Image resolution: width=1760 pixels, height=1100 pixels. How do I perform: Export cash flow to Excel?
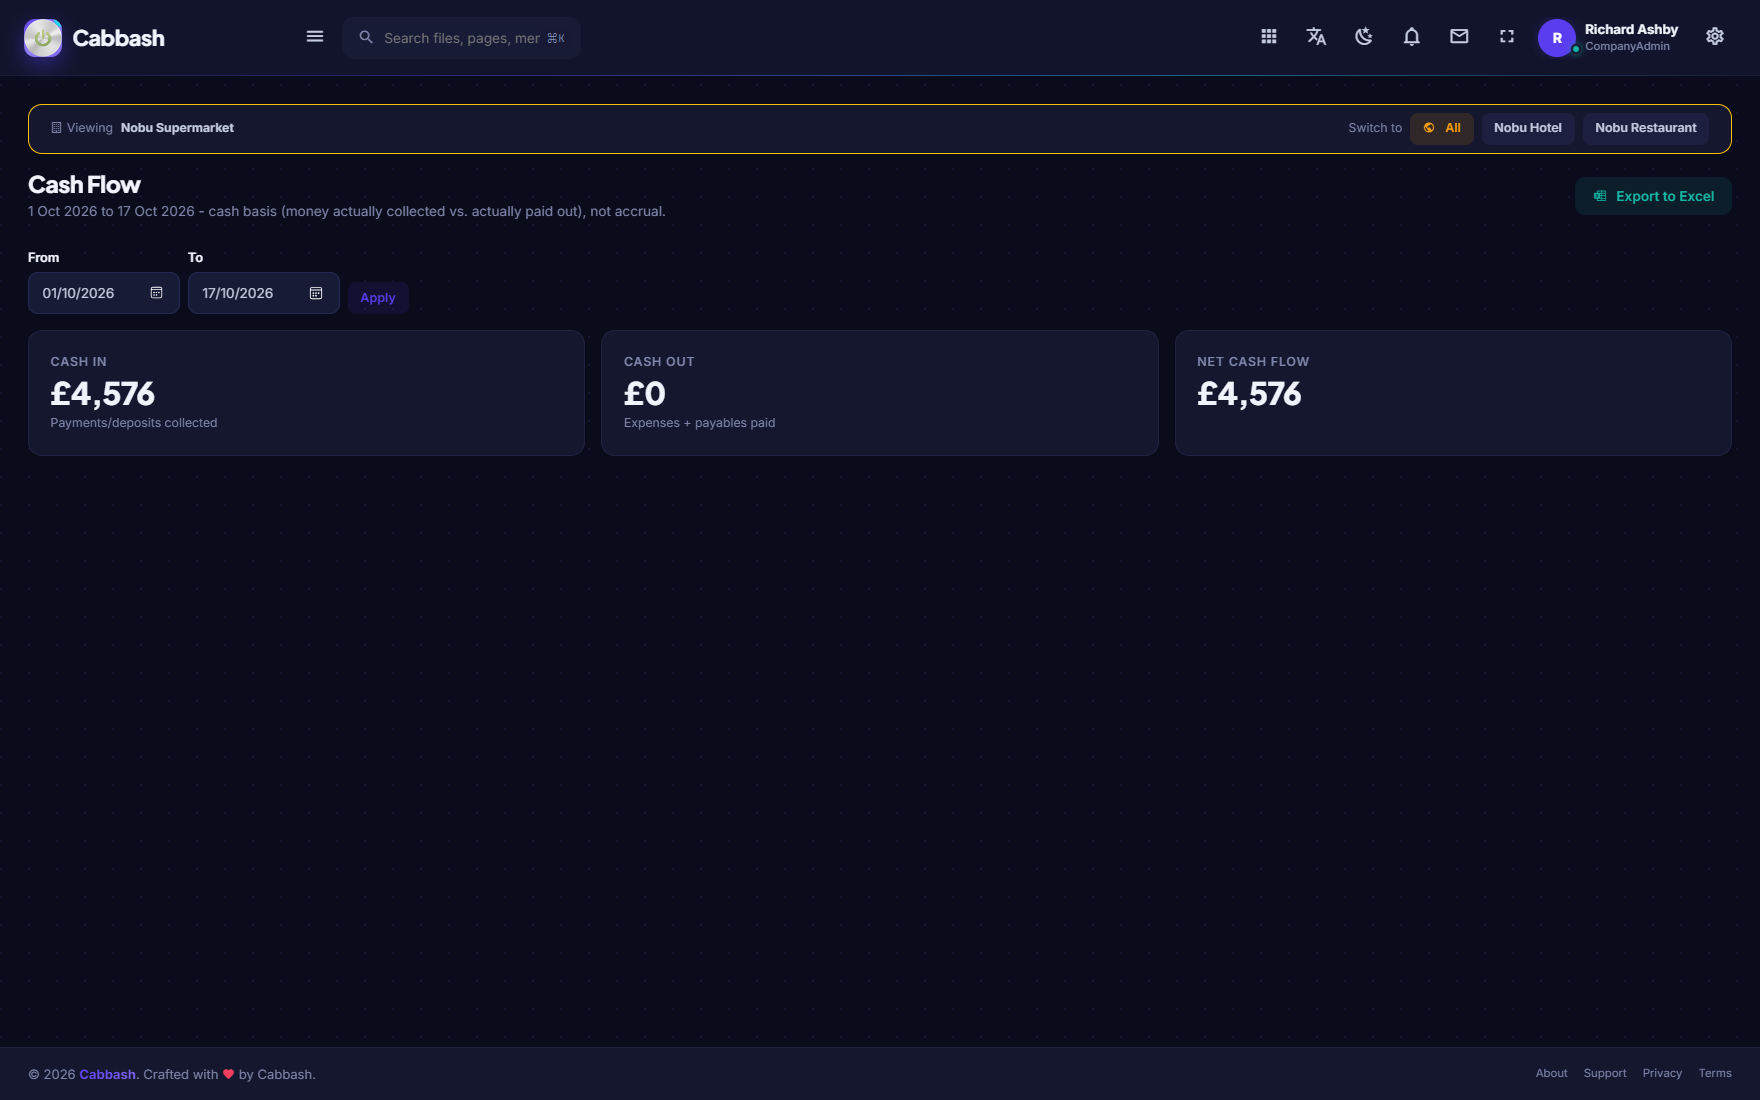click(x=1653, y=196)
